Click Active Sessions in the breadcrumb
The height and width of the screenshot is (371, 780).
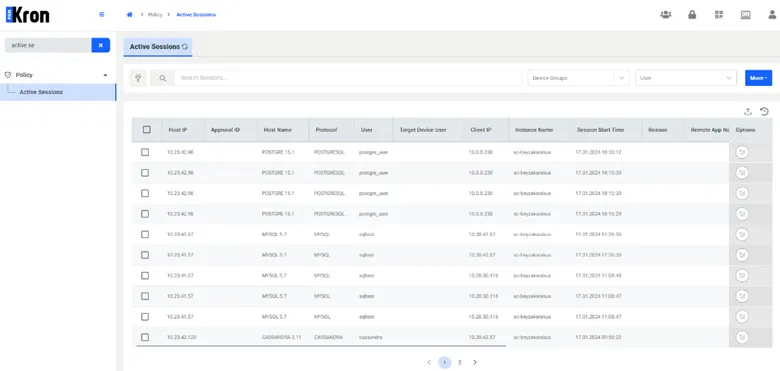[x=196, y=14]
